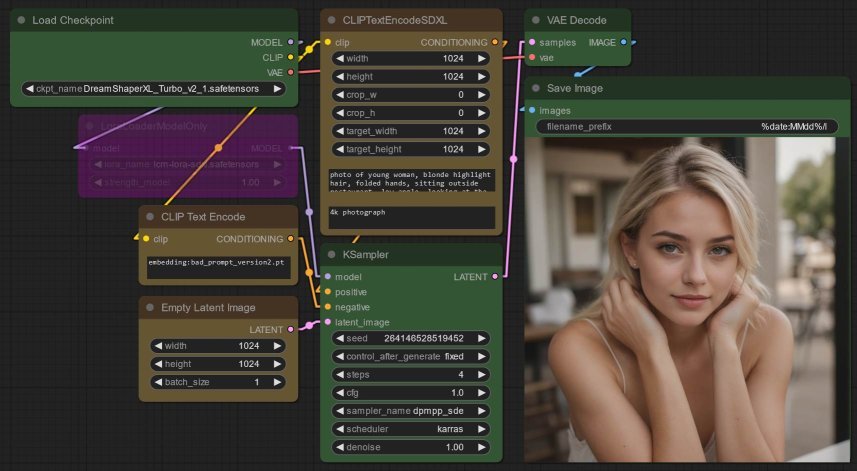Switch to next scheduler with scheduler right arrow
Screen dimensions: 857x471
tap(482, 429)
